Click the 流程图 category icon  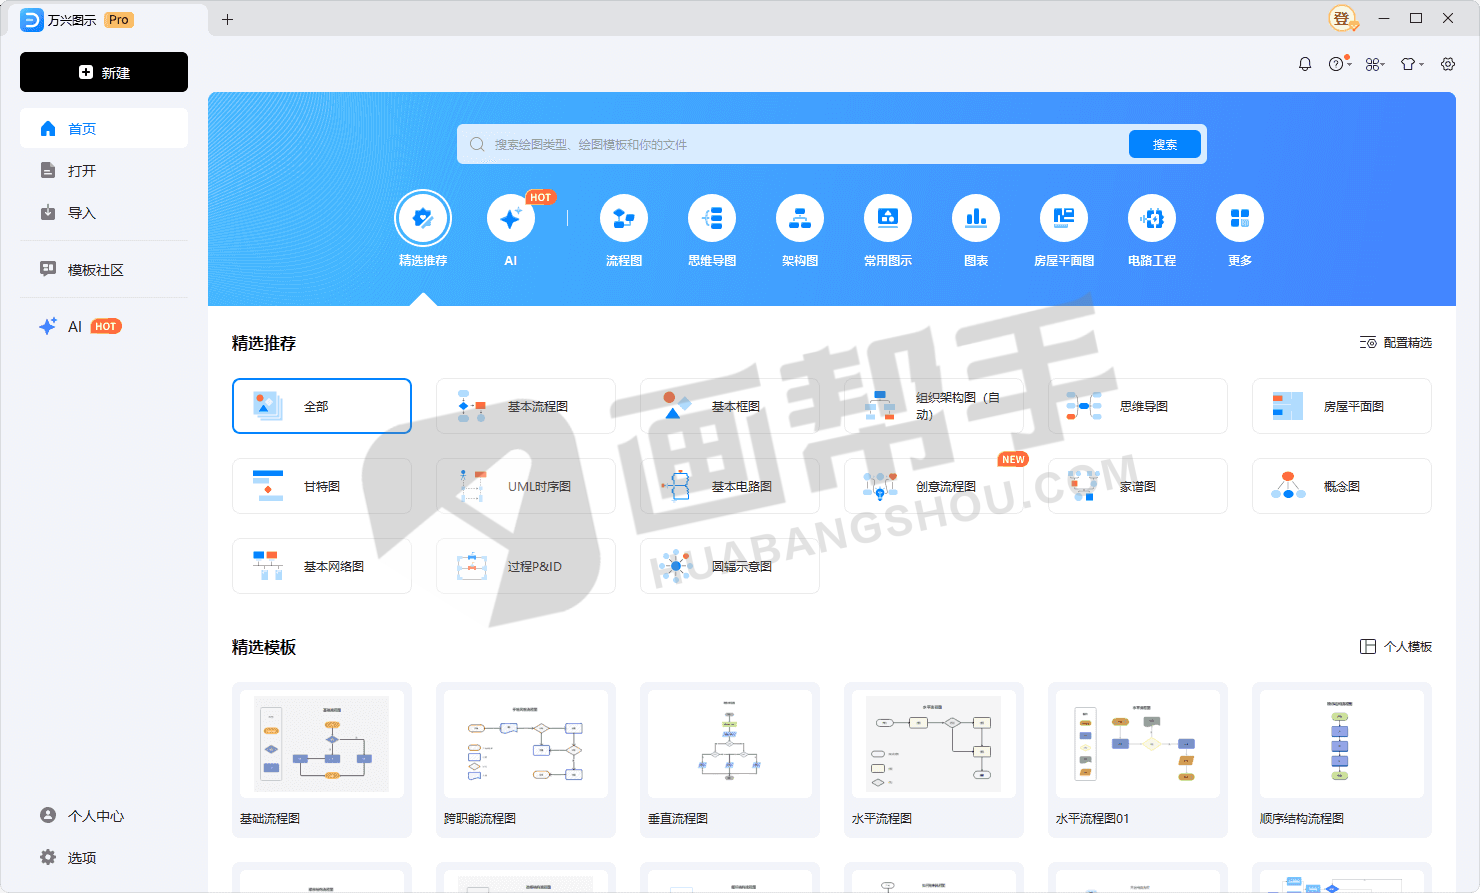pos(623,218)
